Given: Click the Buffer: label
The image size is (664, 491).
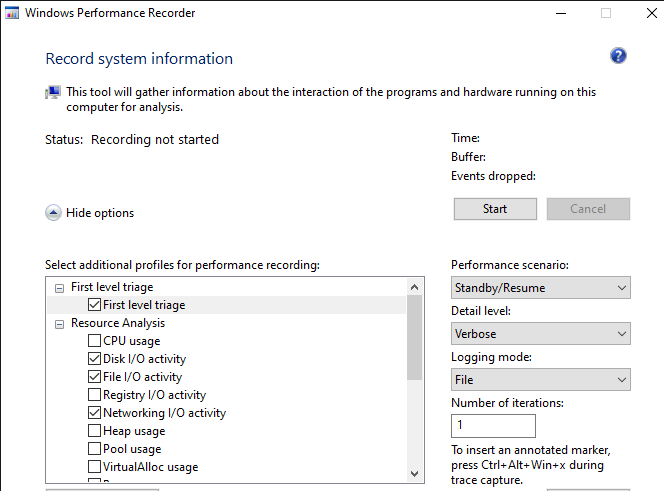Looking at the screenshot, I should [x=468, y=157].
